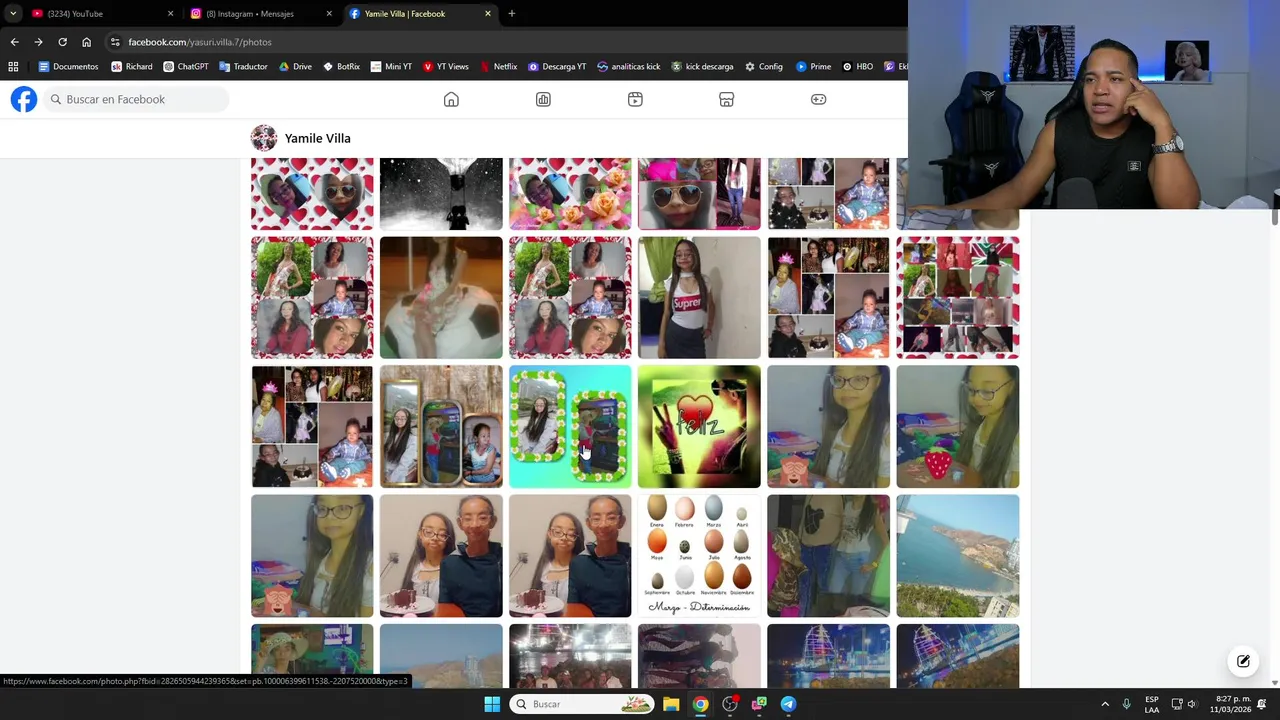
Task: Open the taskbar volume icon
Action: click(x=1192, y=704)
